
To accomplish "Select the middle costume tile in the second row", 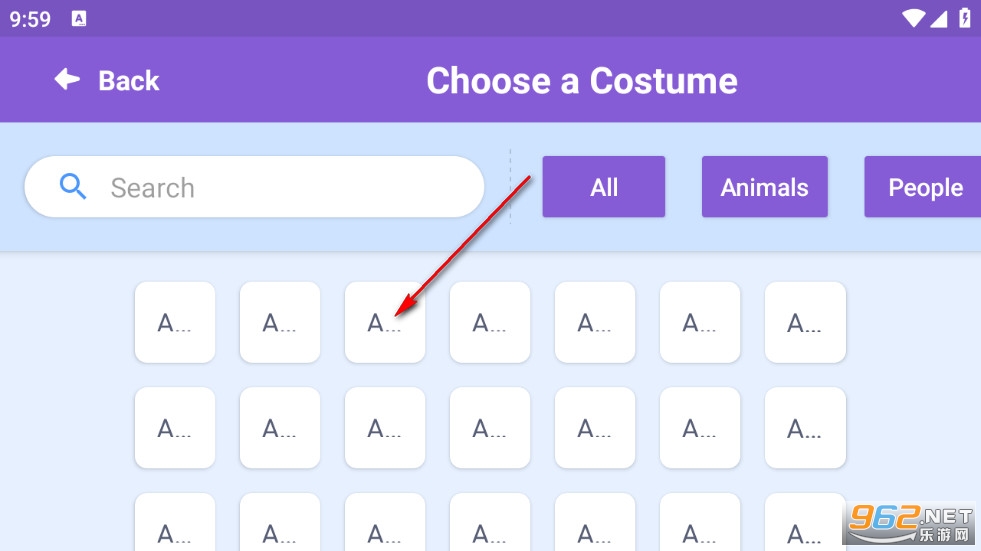I will click(x=490, y=427).
